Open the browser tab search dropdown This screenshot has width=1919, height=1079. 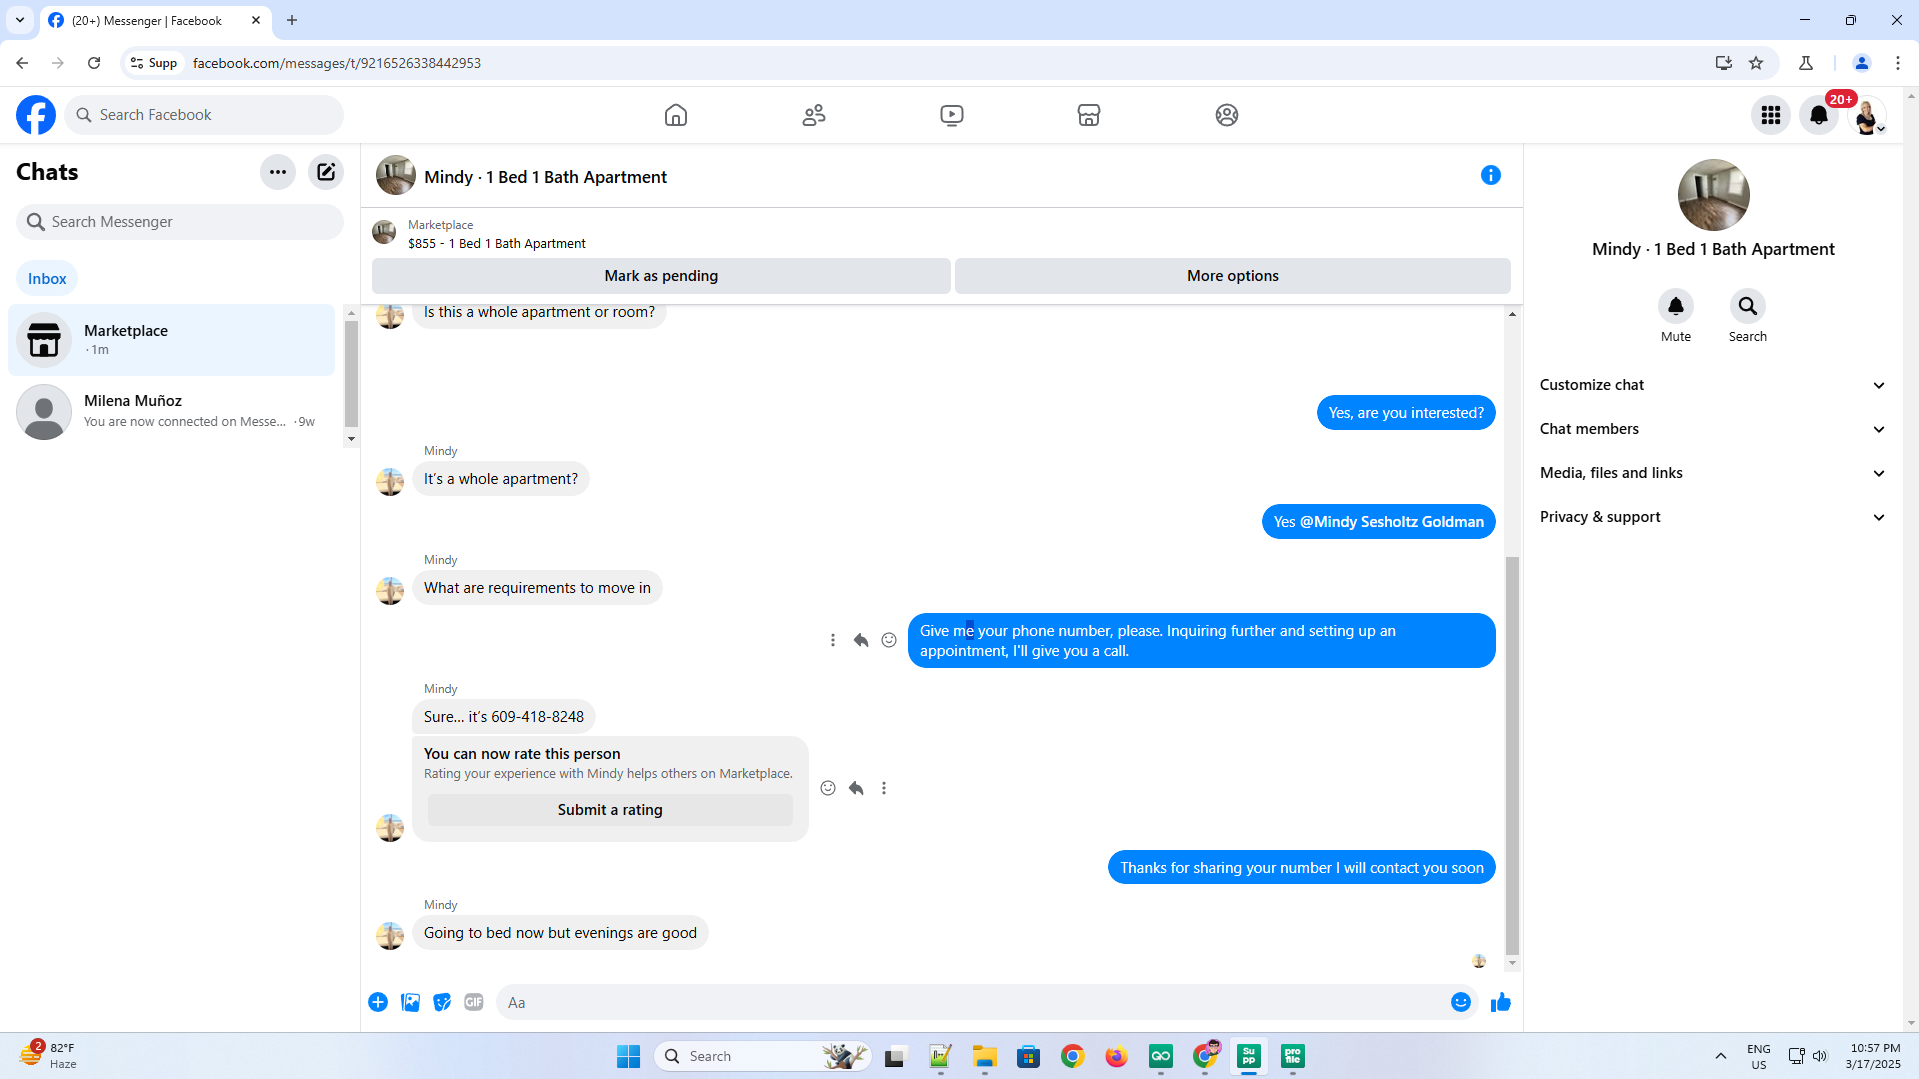coord(20,20)
